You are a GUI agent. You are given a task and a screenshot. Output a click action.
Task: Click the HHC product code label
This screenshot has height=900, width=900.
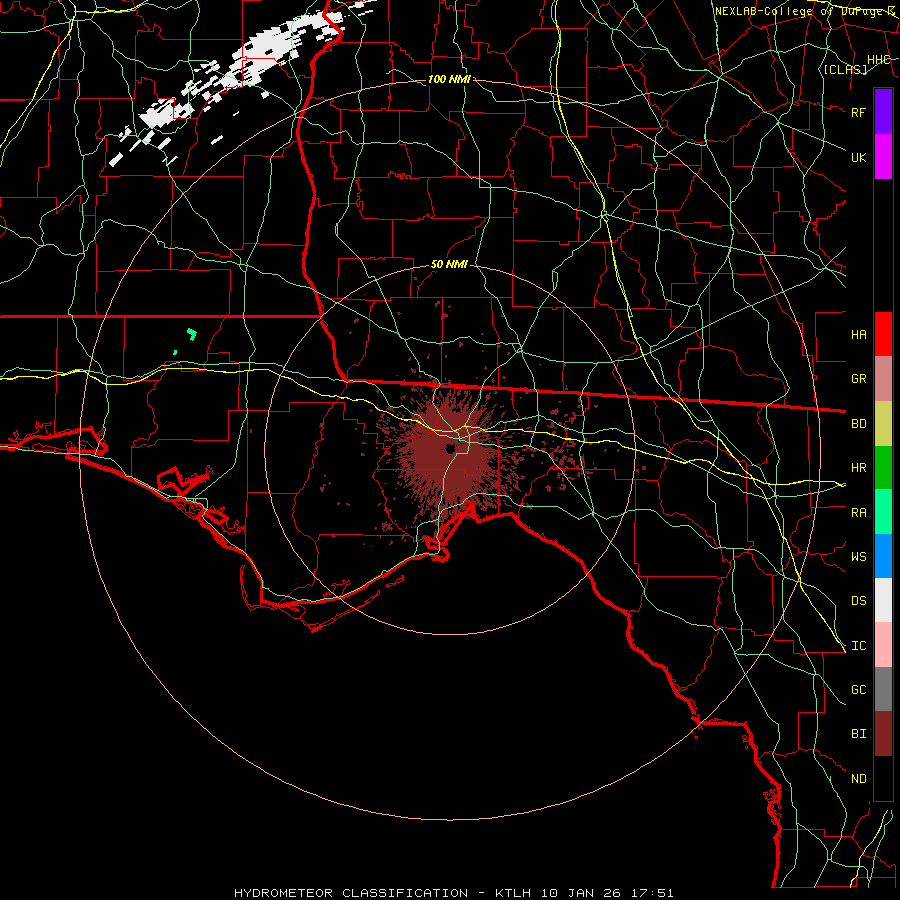point(878,60)
